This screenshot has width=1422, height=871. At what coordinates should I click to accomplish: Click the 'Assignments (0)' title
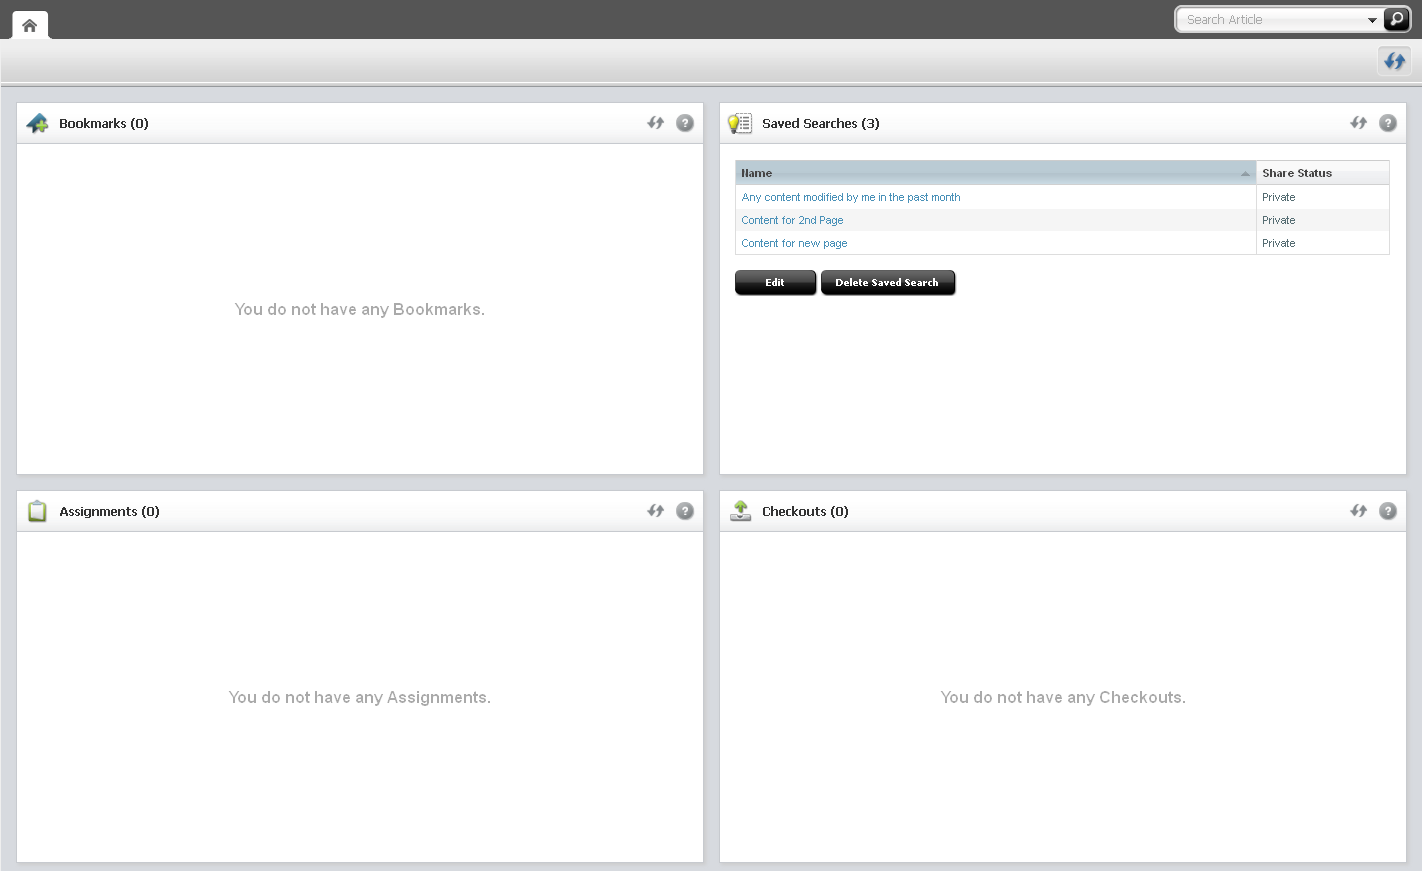pos(110,511)
